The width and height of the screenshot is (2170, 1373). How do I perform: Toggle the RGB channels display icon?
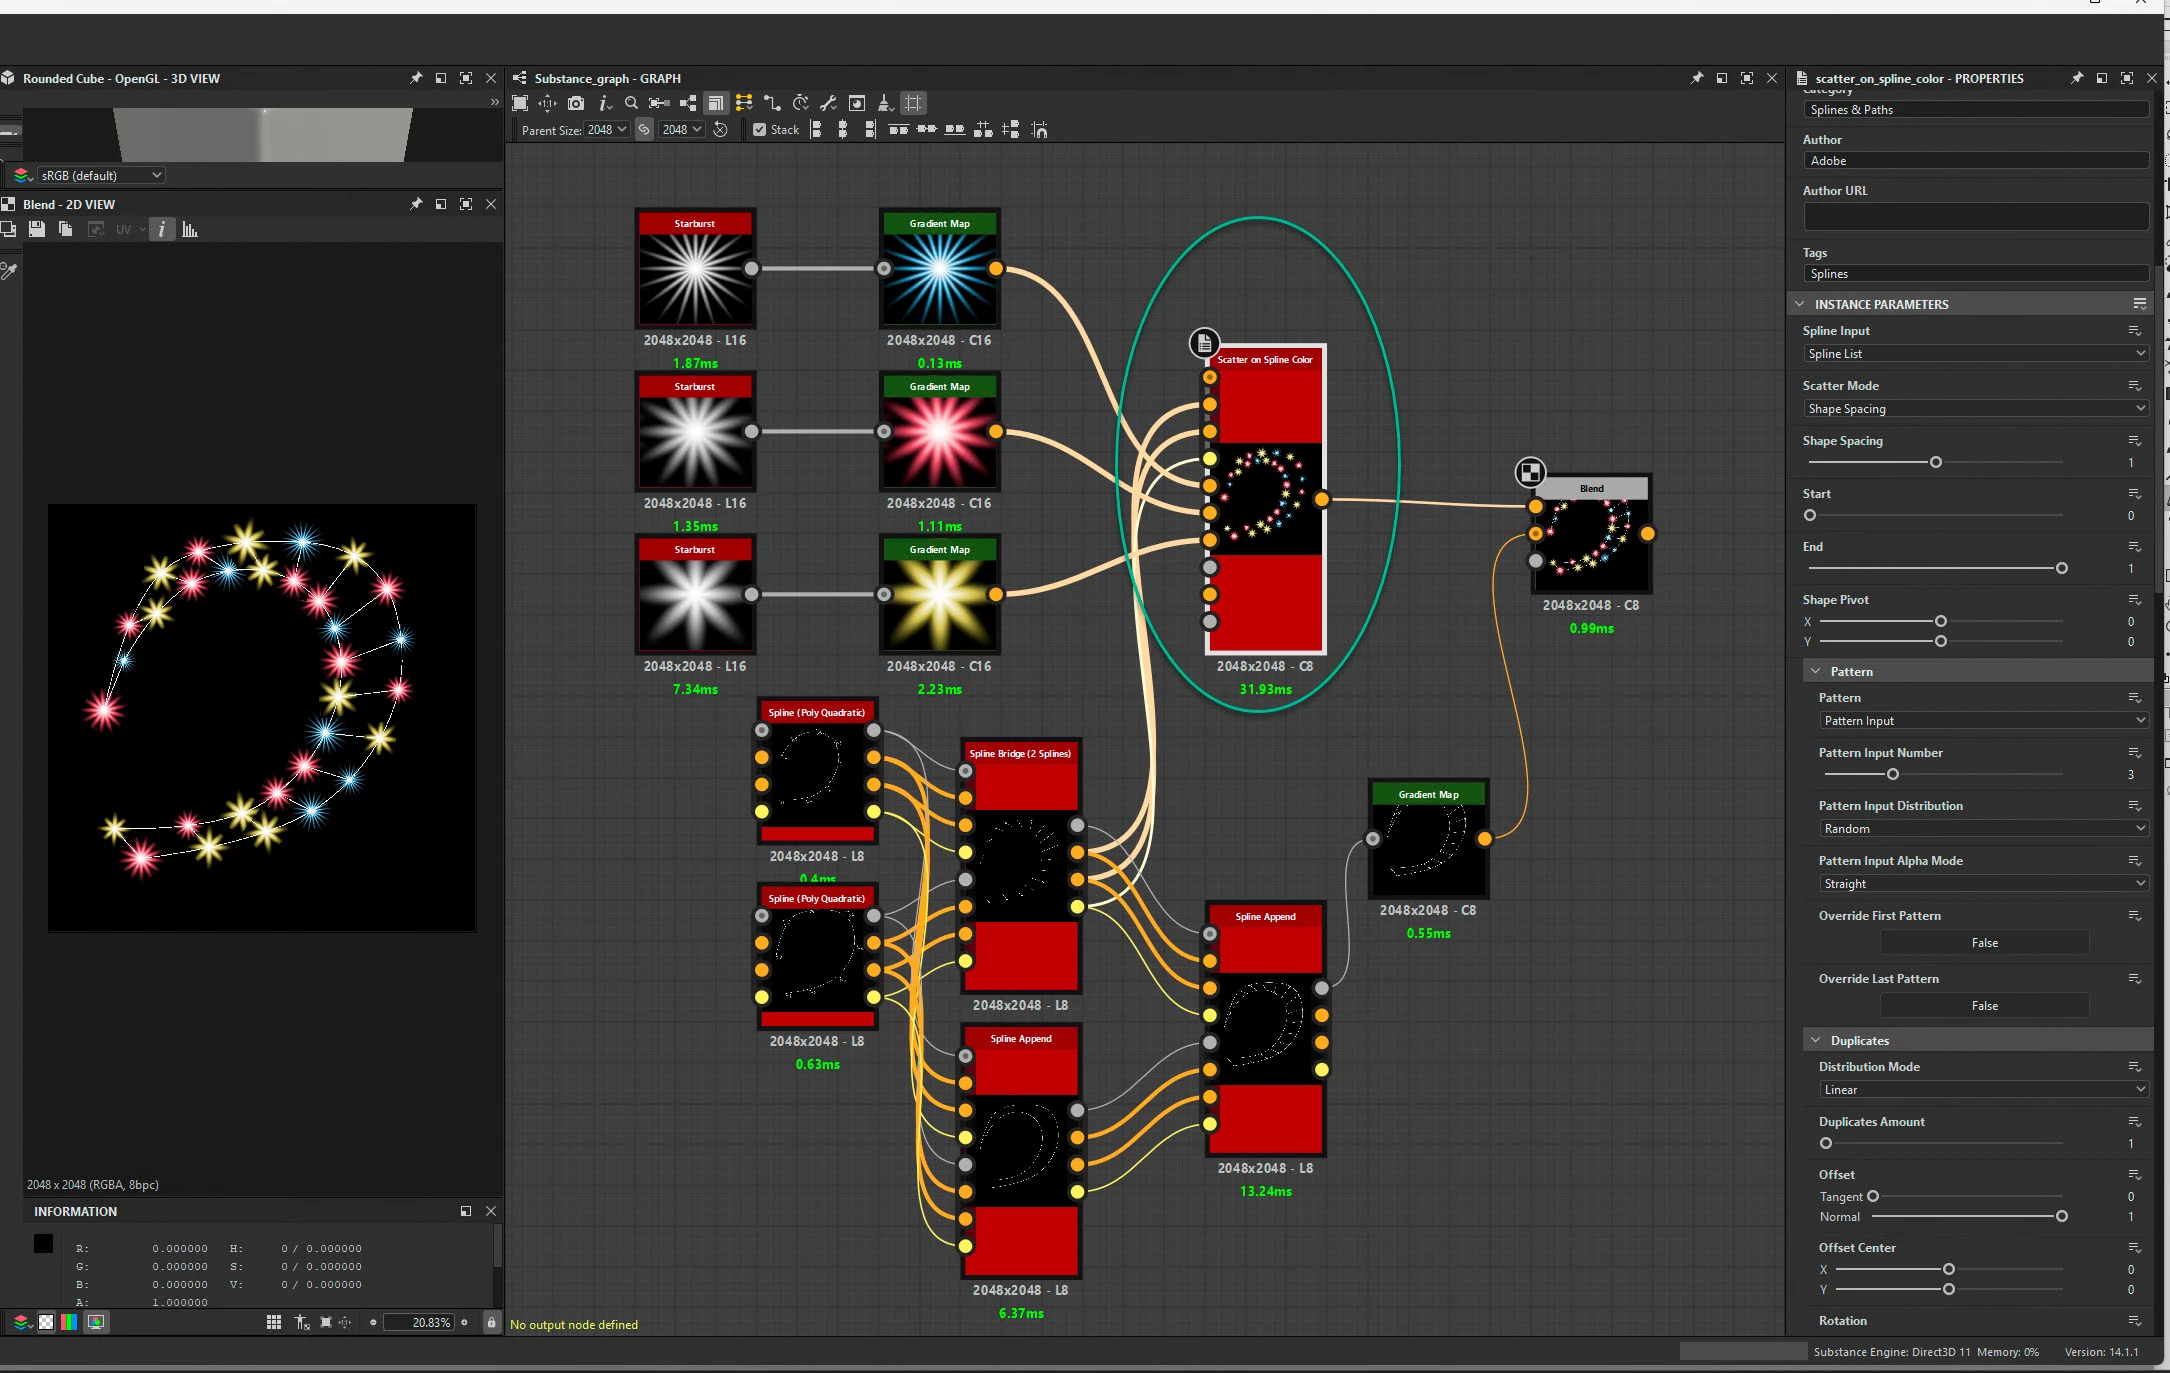point(69,1322)
